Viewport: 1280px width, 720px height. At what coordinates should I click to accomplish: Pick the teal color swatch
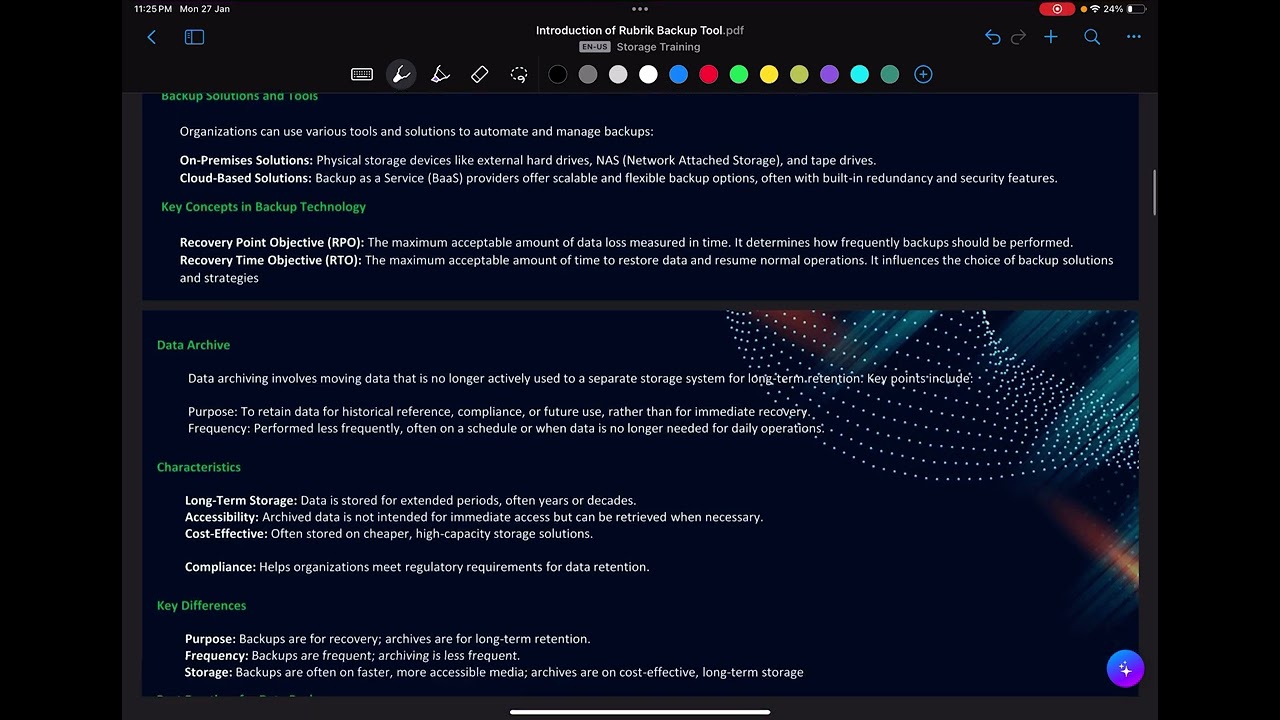click(889, 75)
